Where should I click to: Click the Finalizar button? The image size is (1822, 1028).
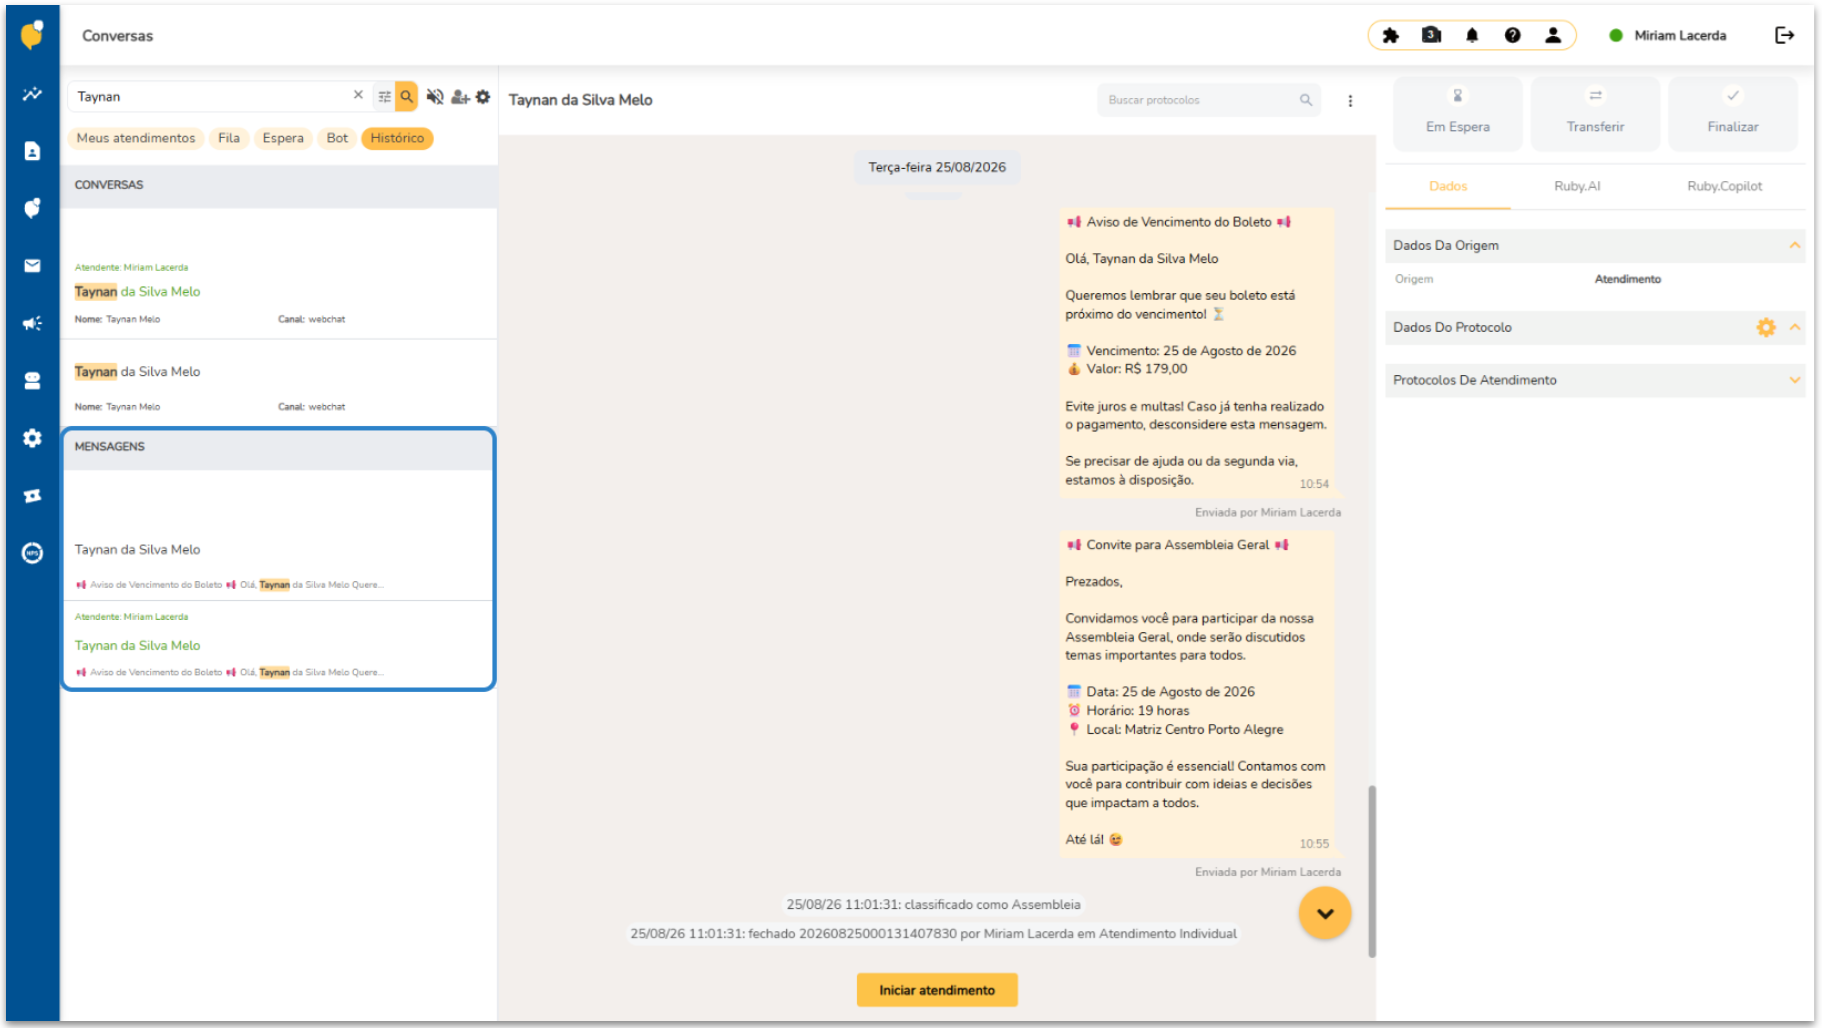click(x=1733, y=113)
